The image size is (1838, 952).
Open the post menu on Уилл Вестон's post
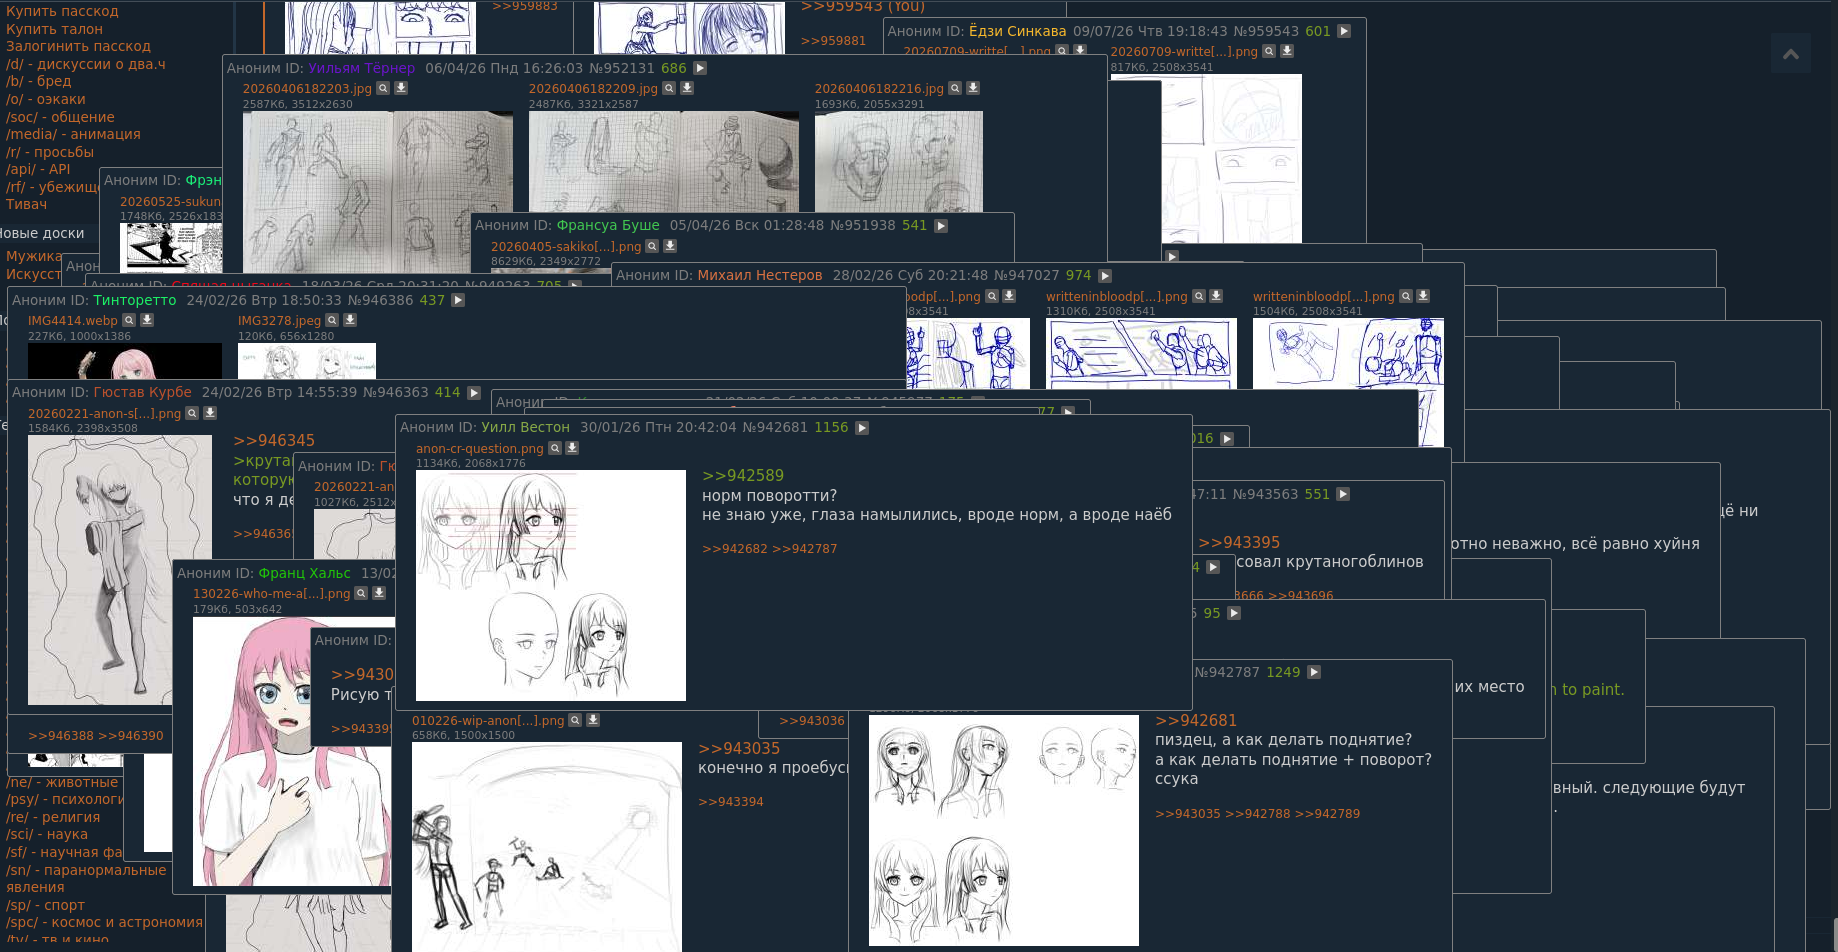[x=862, y=428]
